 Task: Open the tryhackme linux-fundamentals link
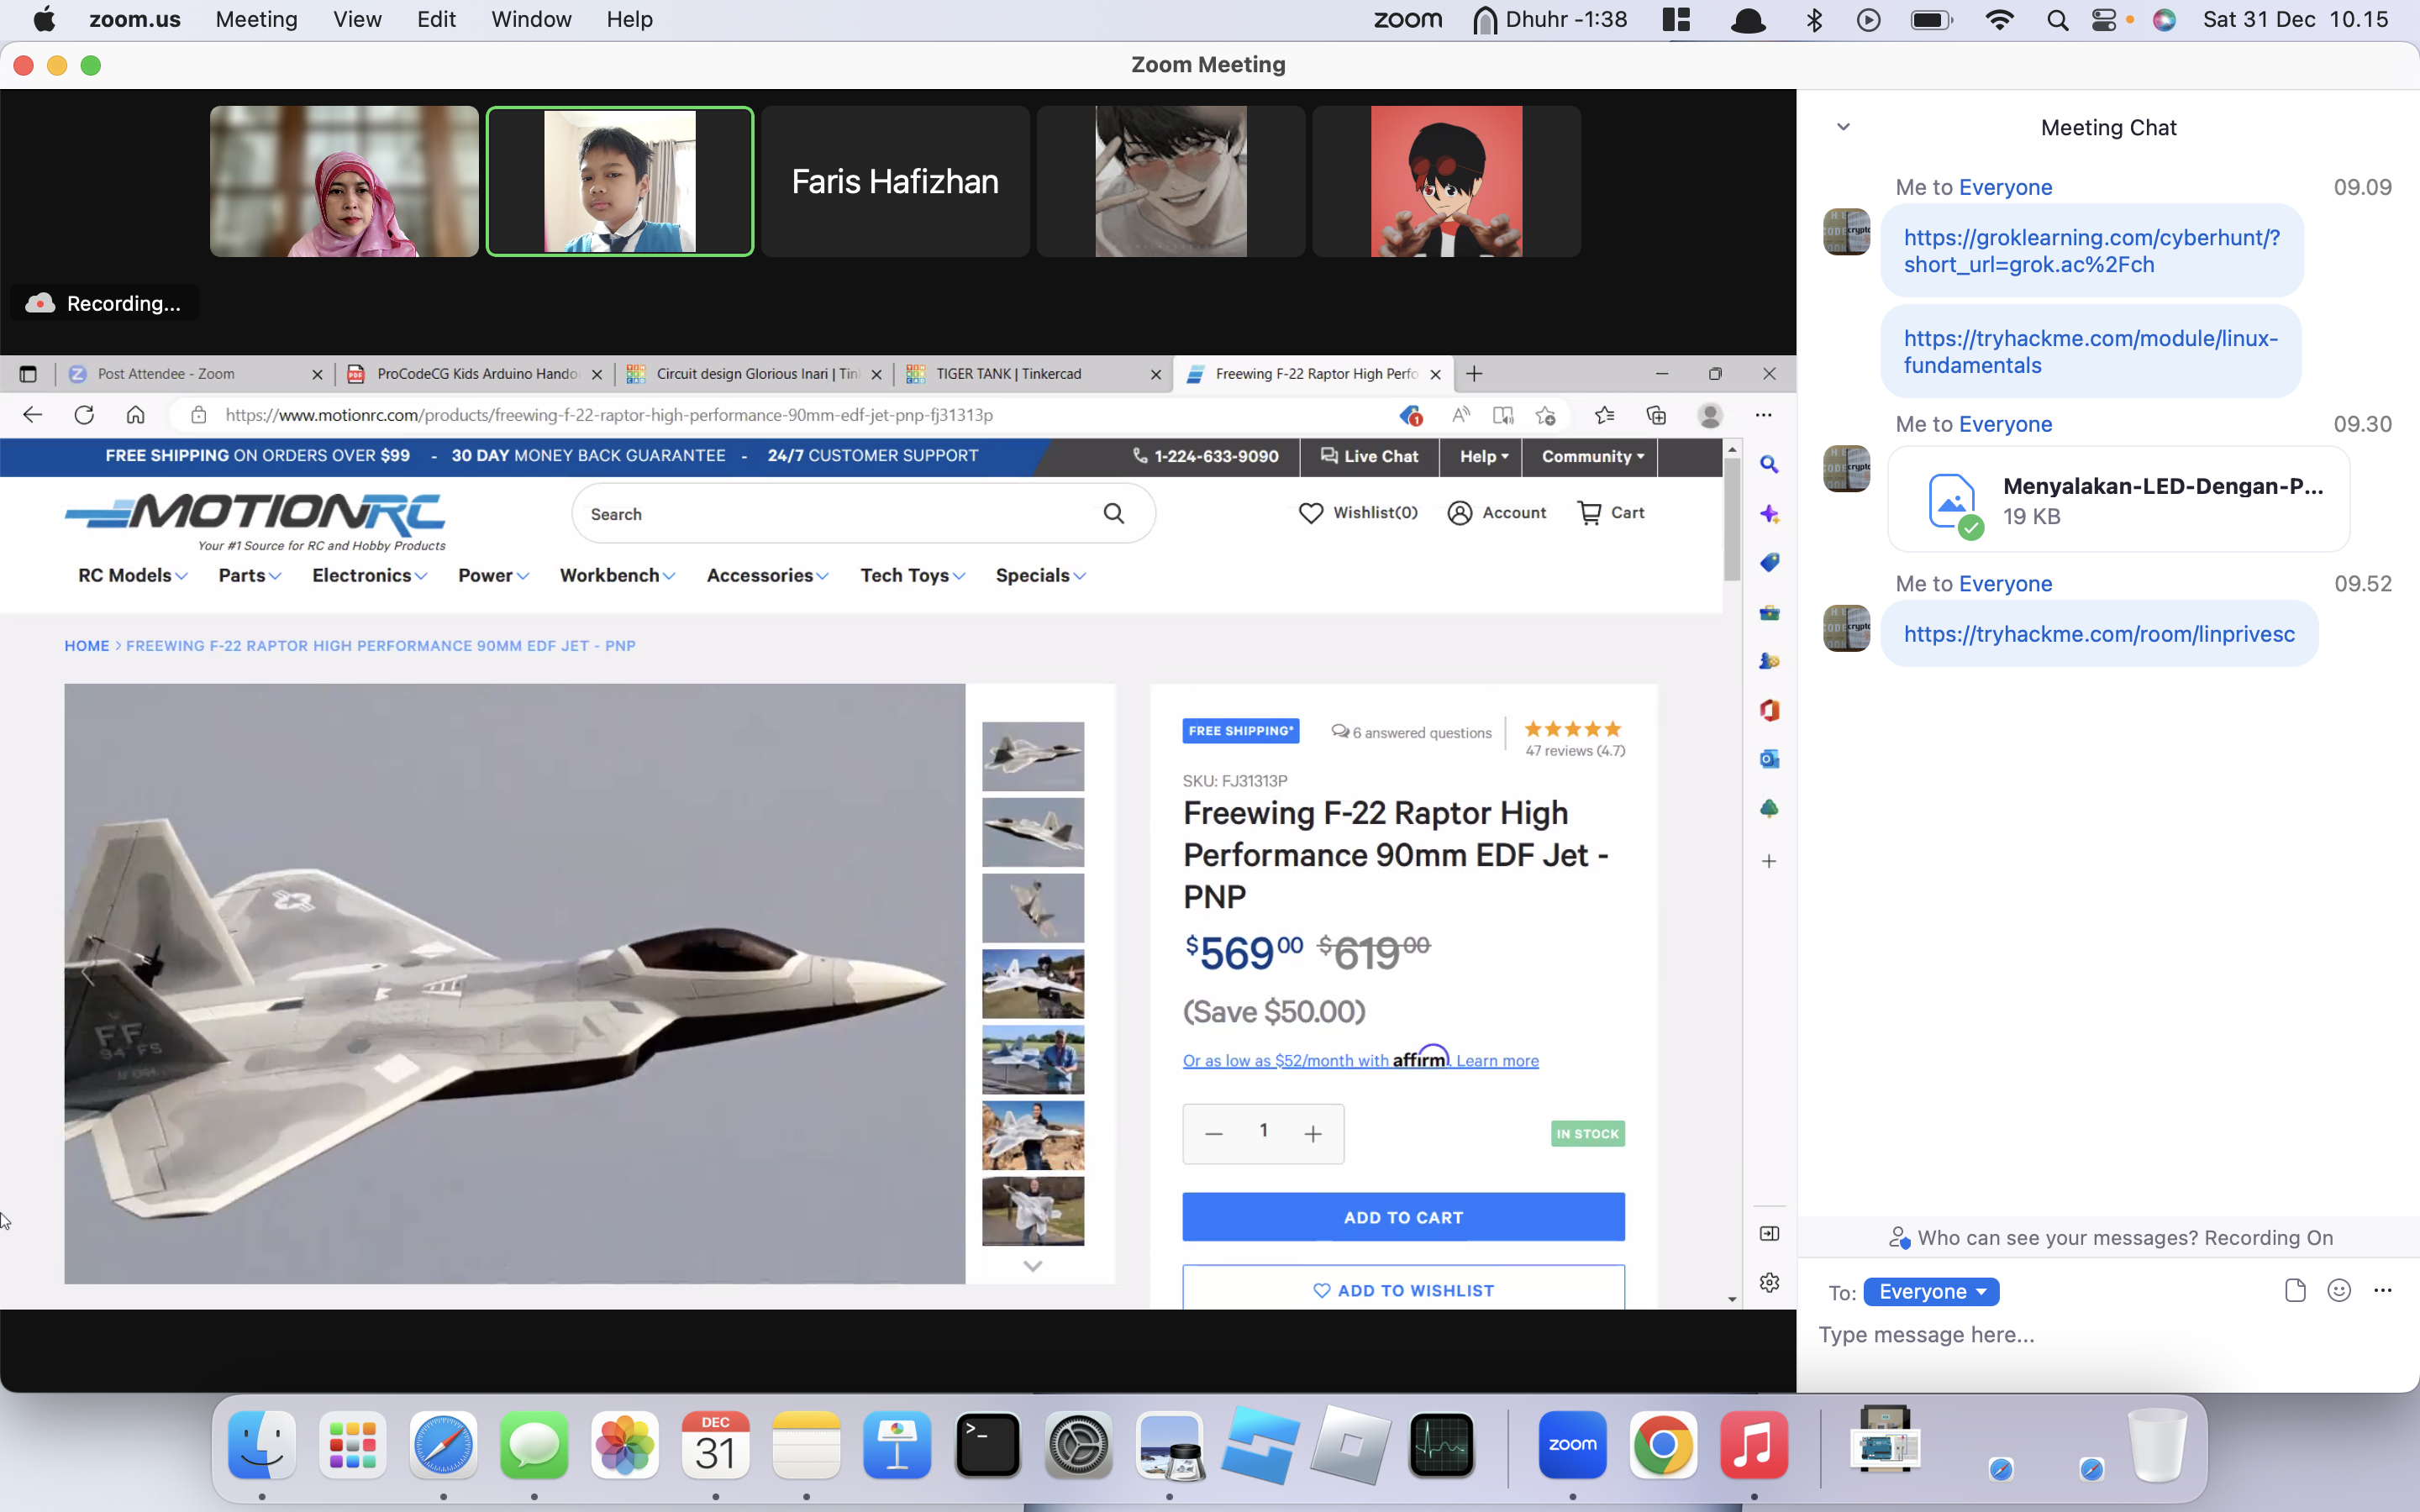2090,352
